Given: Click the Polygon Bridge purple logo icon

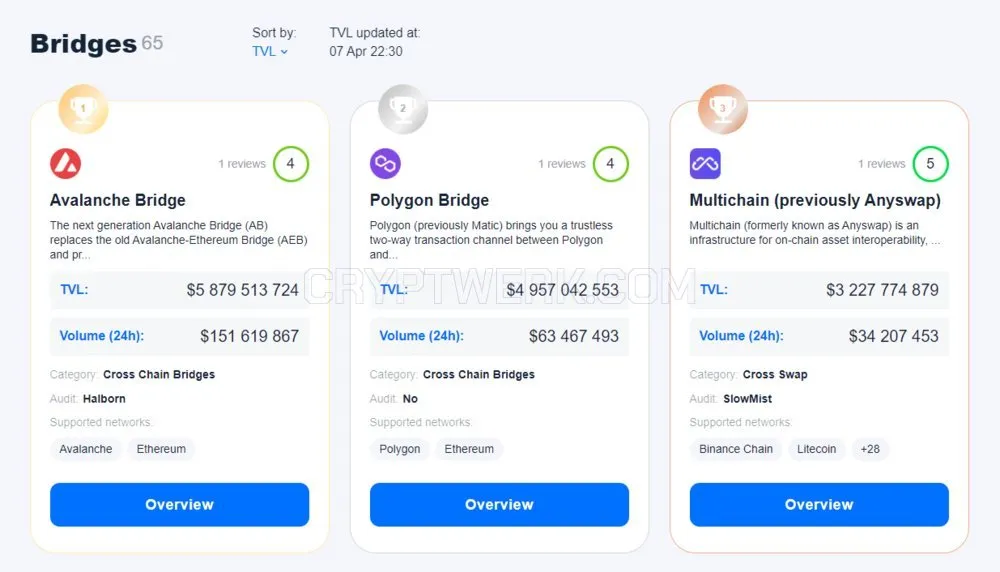Looking at the screenshot, I should click(385, 164).
